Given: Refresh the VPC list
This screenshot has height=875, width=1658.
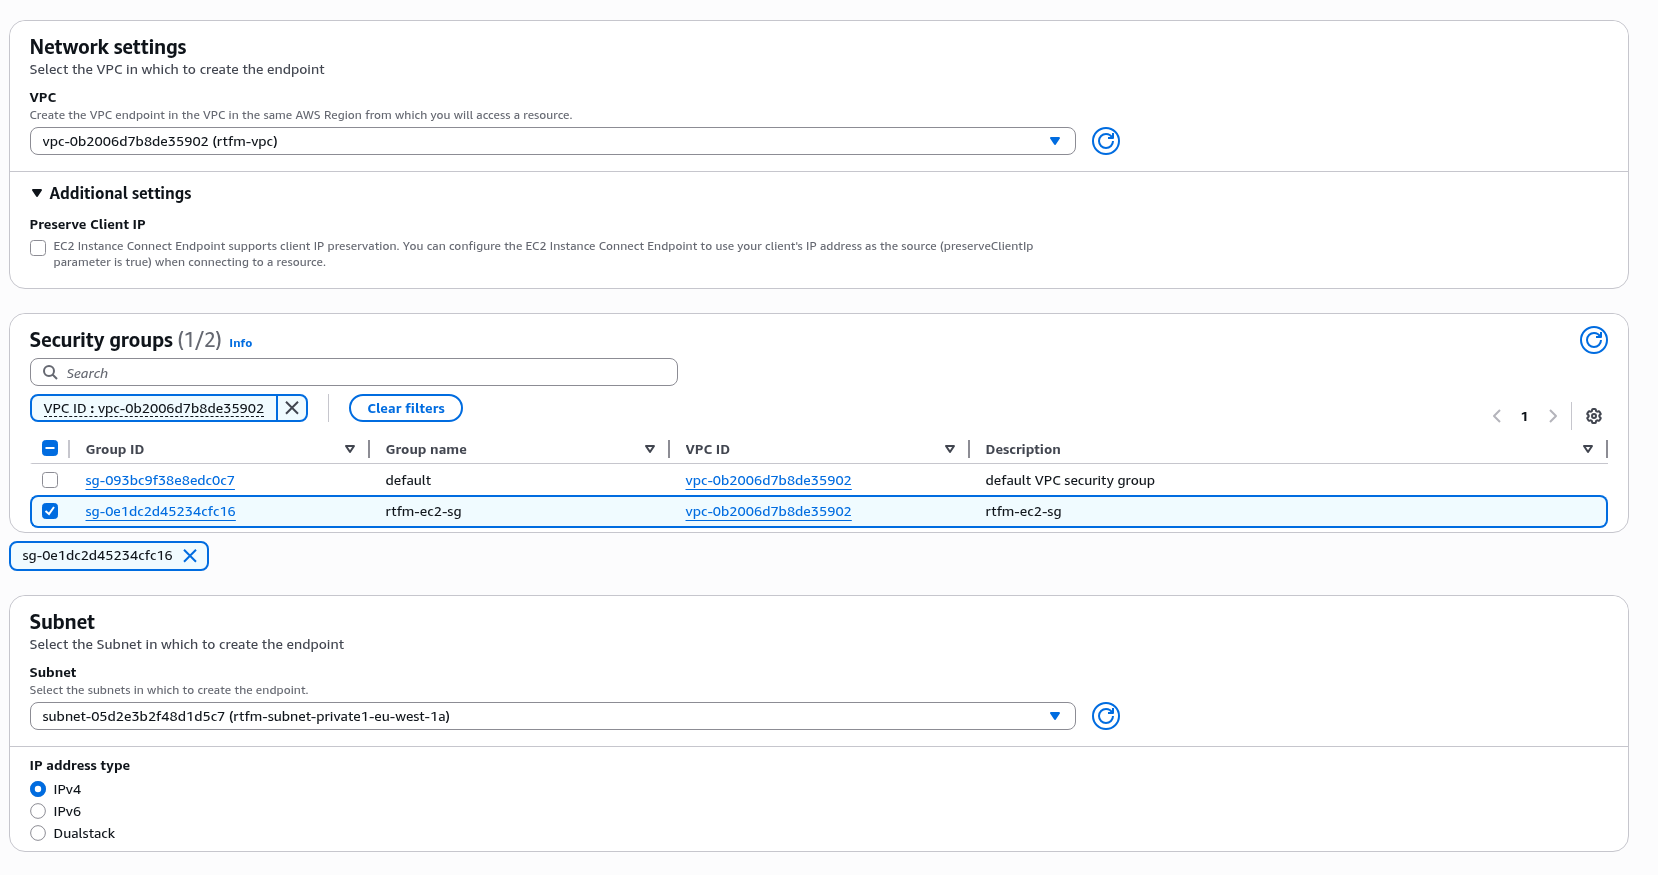Looking at the screenshot, I should pos(1105,141).
